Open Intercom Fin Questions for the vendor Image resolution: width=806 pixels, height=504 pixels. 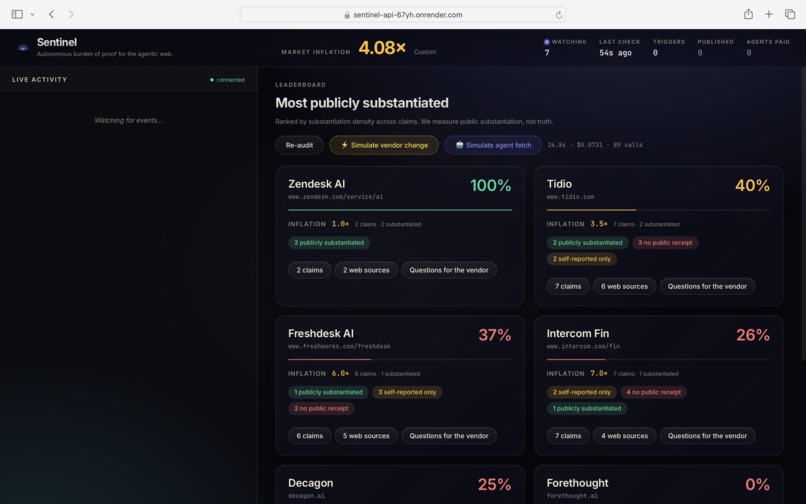pos(707,436)
